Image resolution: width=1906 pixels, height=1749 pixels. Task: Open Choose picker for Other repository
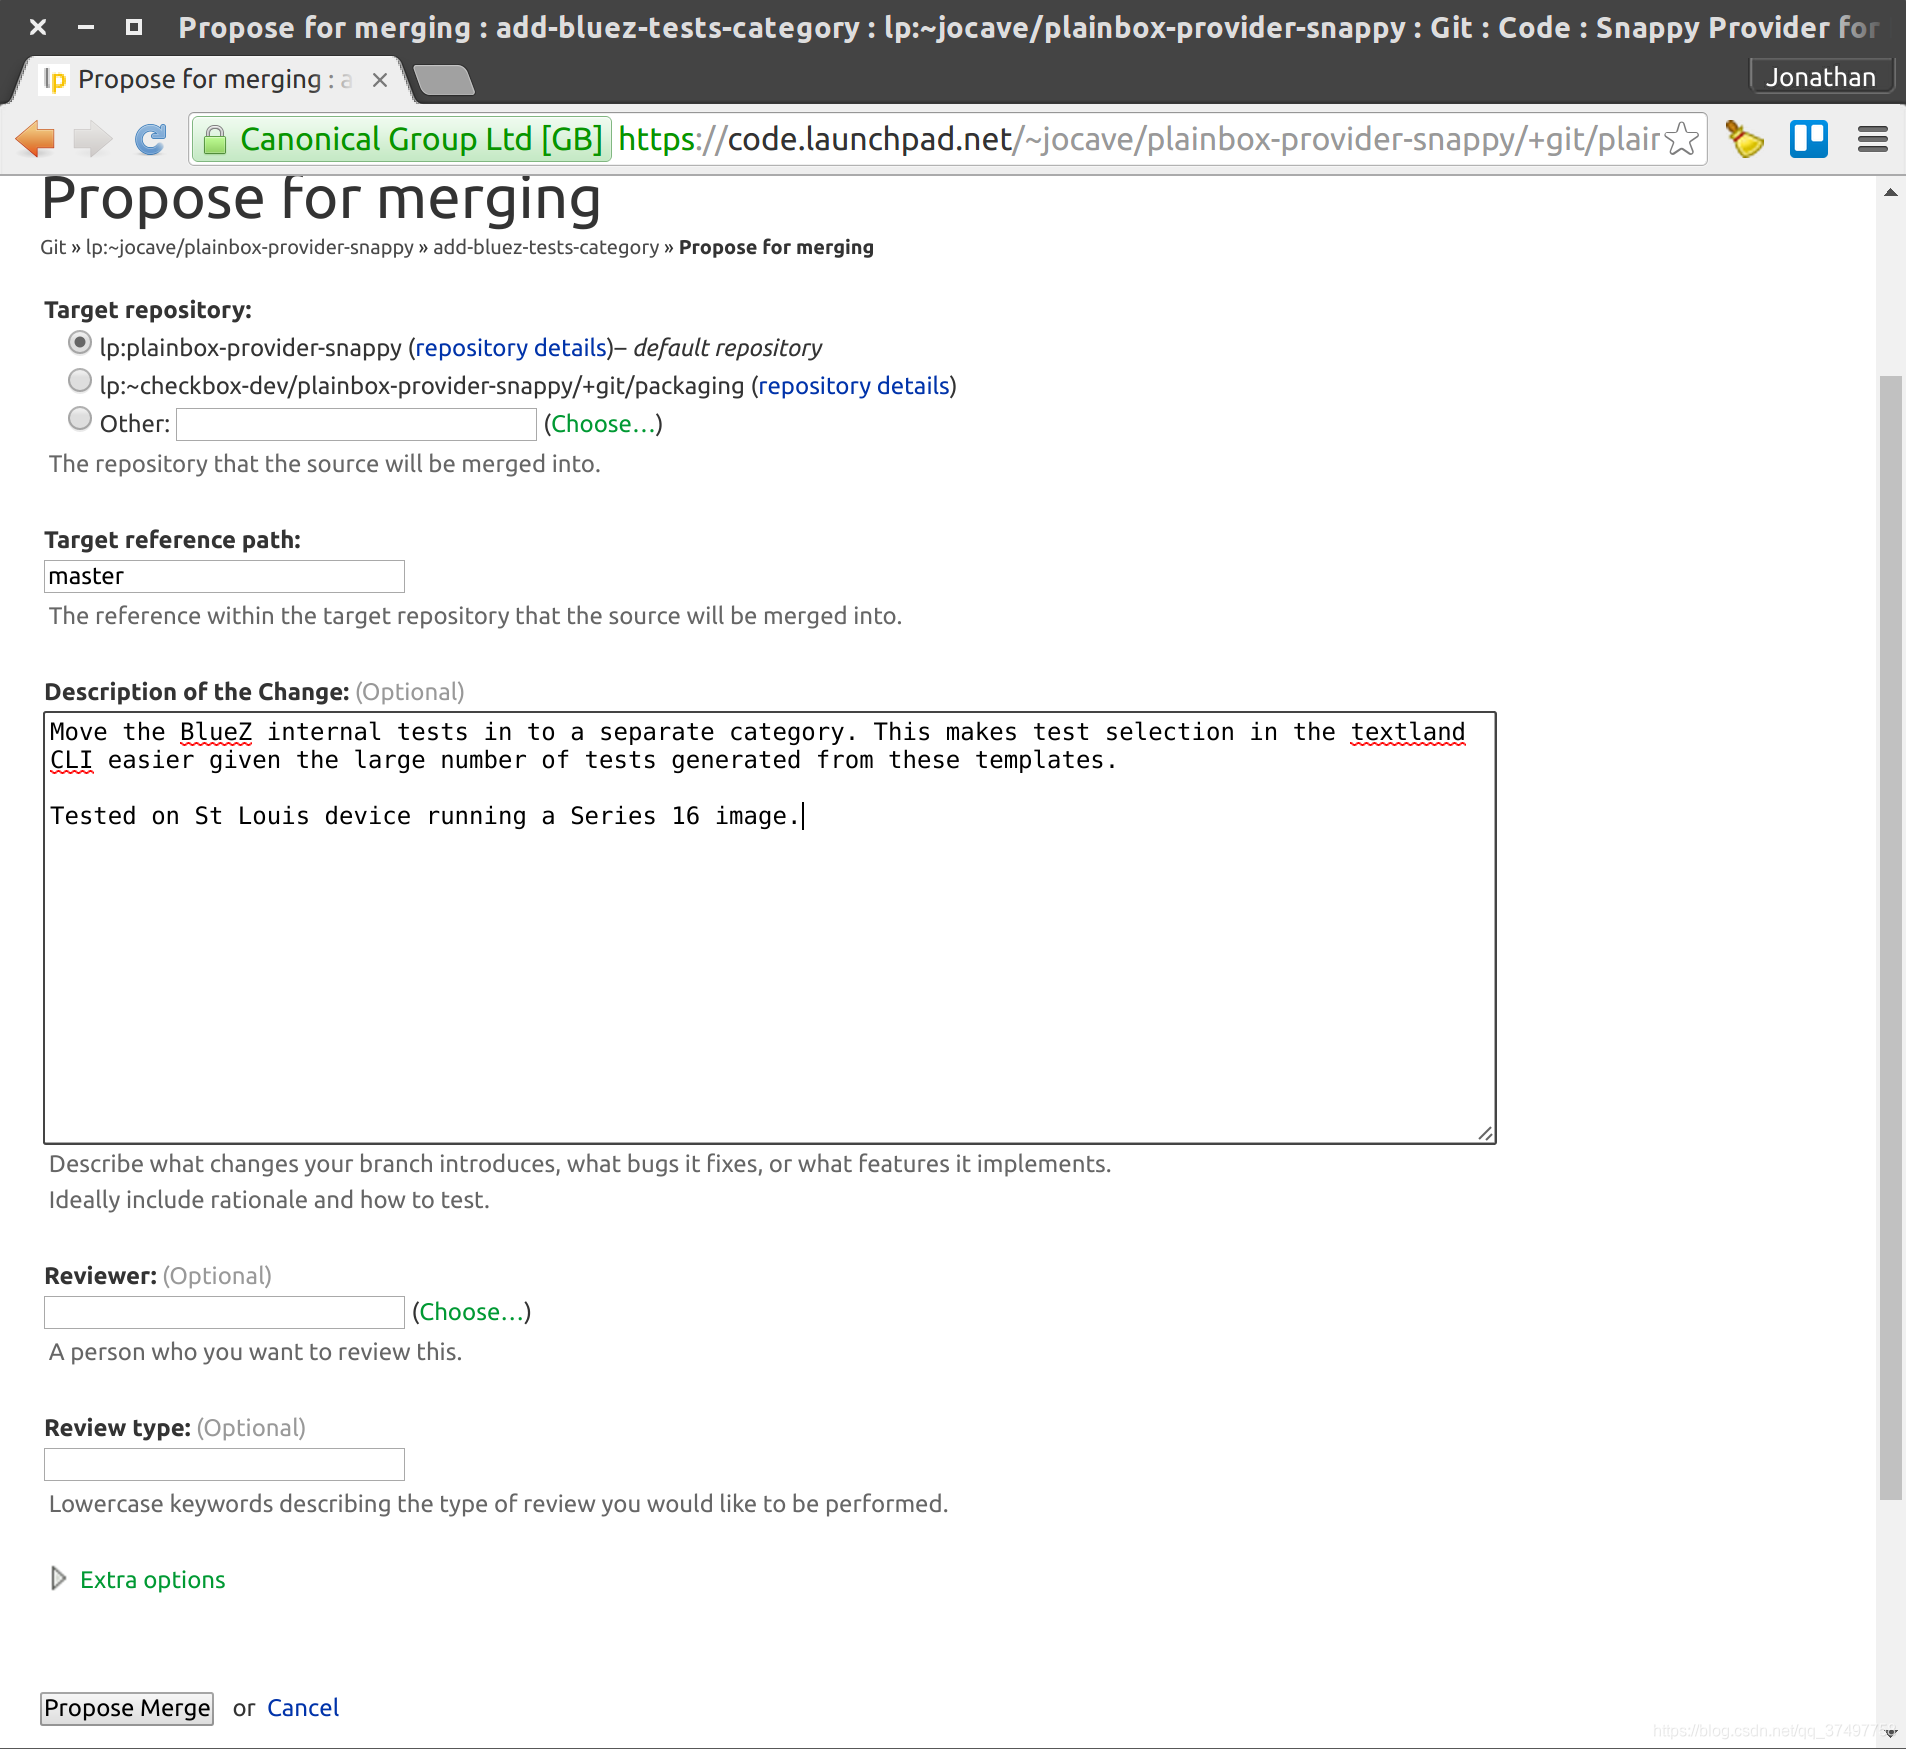click(x=603, y=424)
